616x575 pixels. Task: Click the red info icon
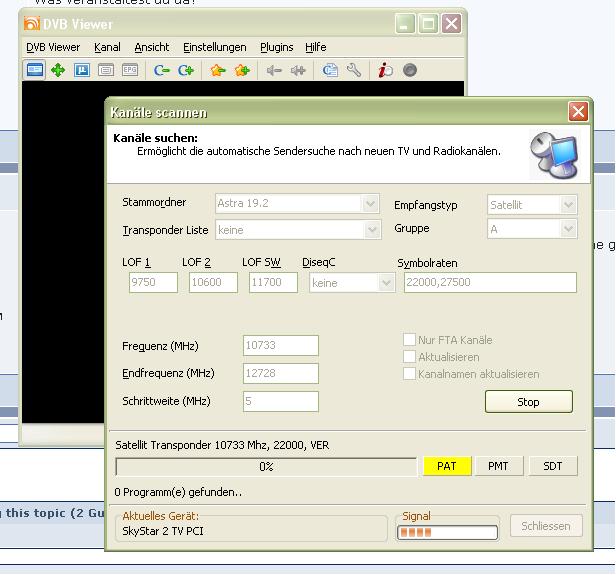(385, 70)
